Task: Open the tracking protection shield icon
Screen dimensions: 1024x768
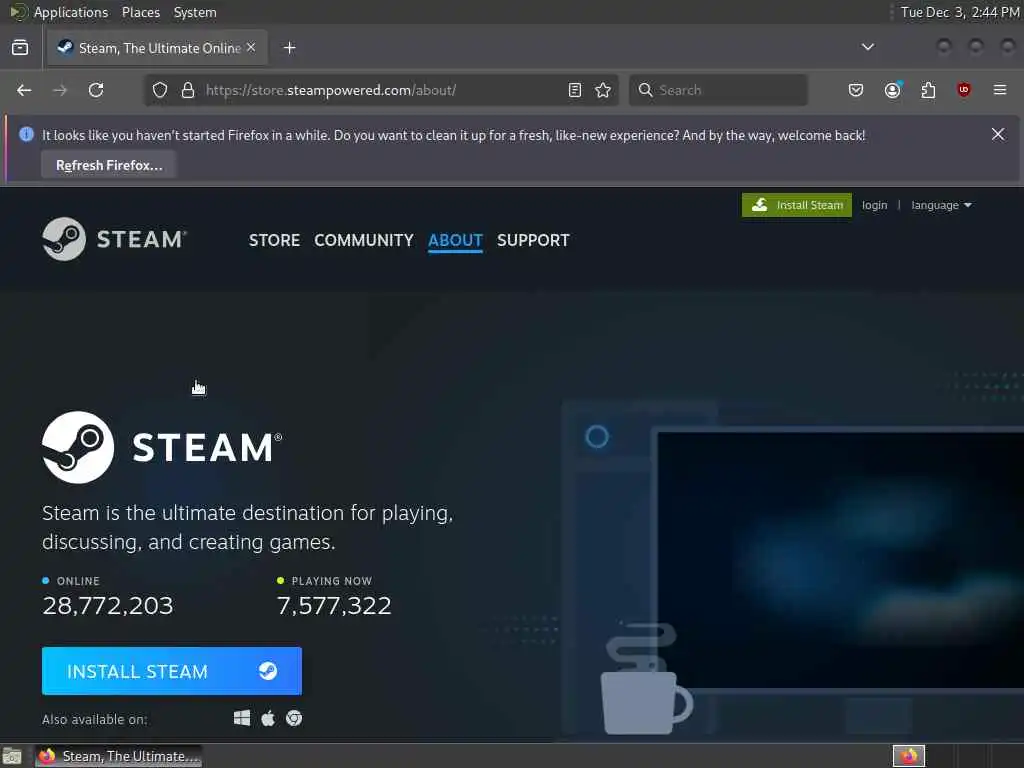Action: click(160, 90)
